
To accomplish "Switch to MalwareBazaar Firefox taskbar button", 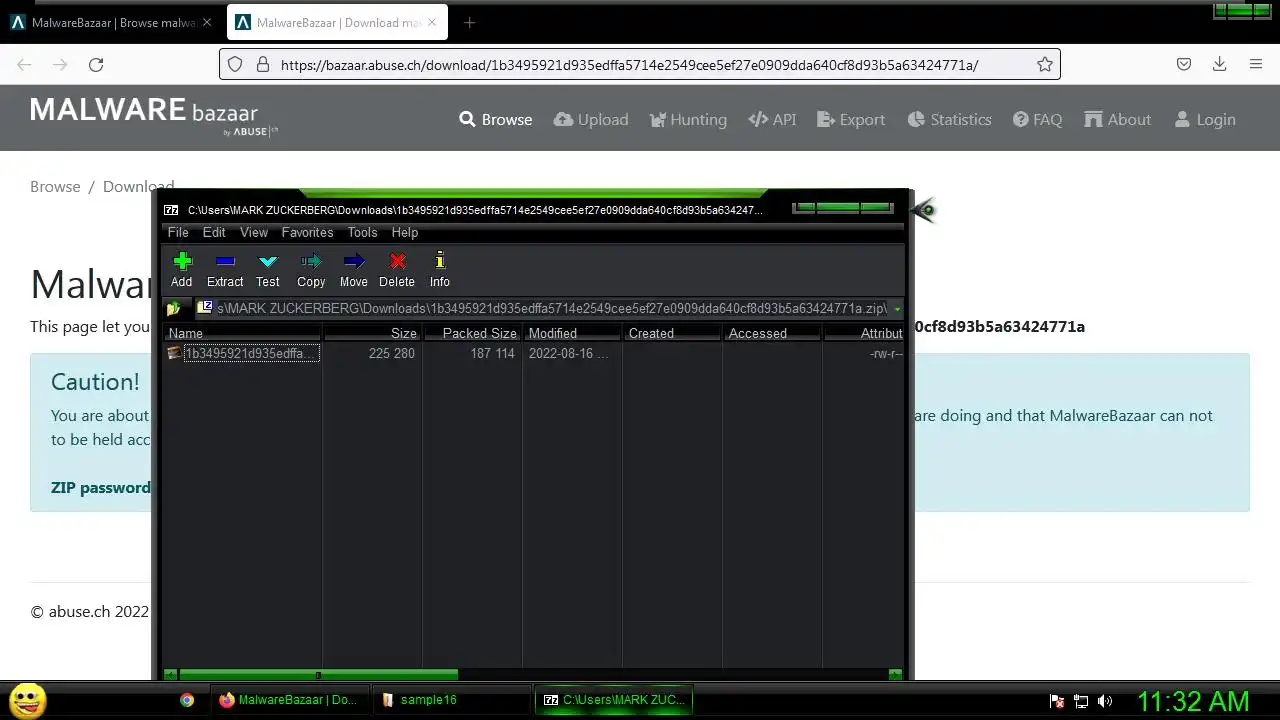I will coord(289,700).
